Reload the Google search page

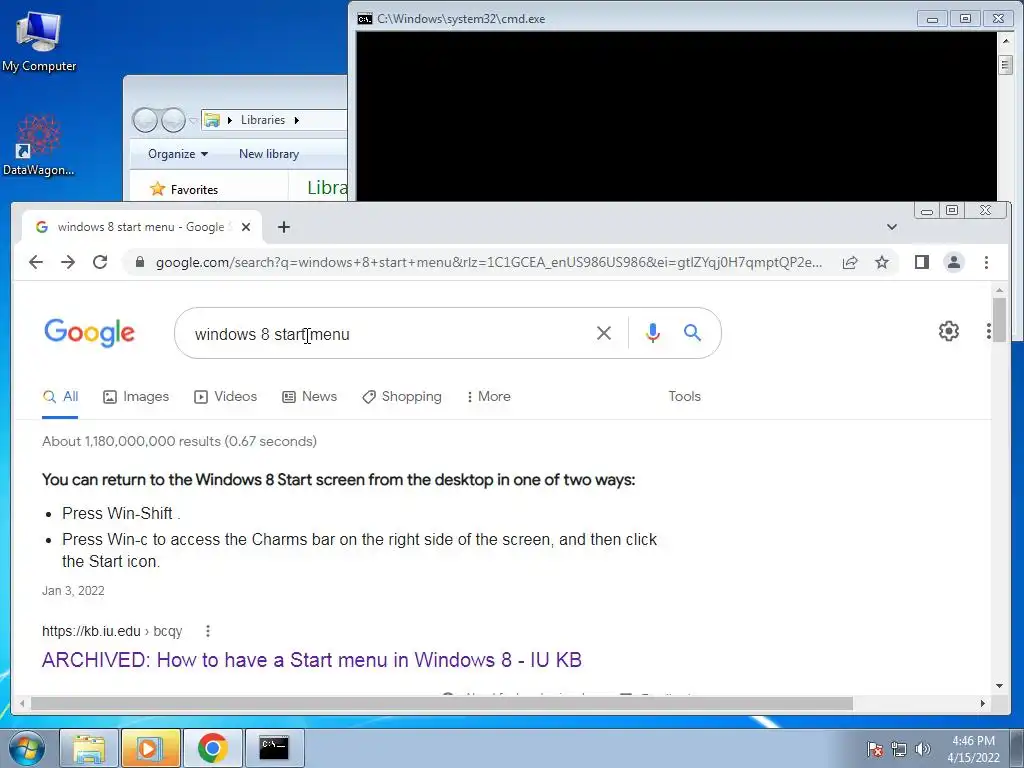pos(100,263)
